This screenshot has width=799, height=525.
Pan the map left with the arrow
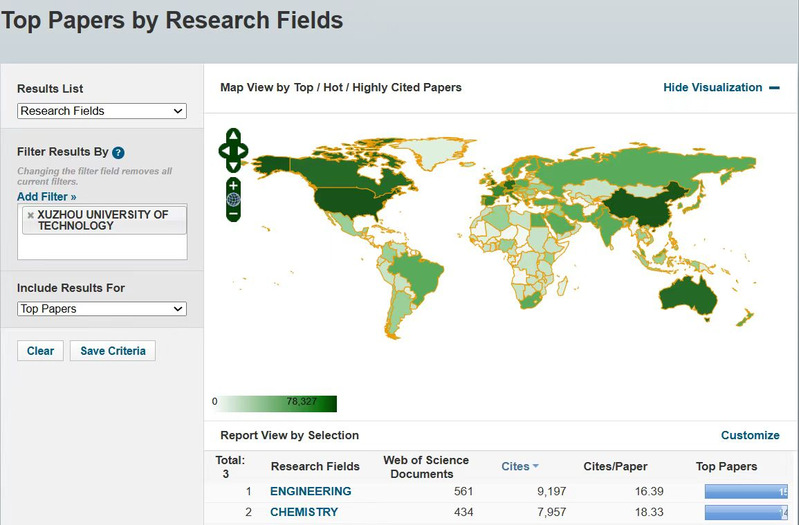pos(224,151)
